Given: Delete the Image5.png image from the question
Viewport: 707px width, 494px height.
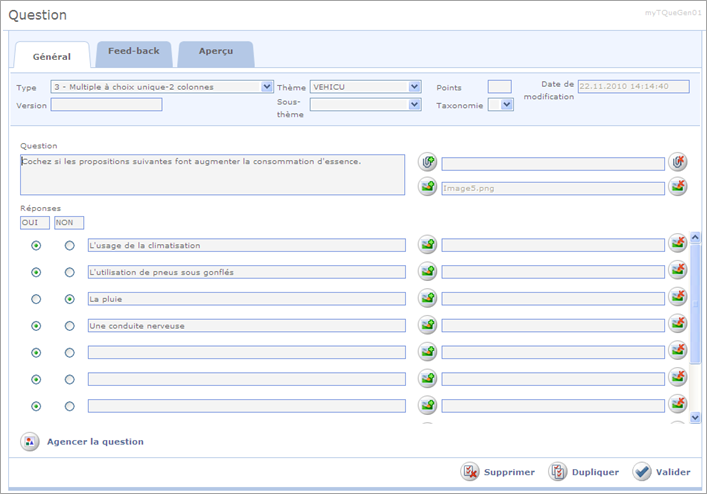Looking at the screenshot, I should tap(678, 187).
